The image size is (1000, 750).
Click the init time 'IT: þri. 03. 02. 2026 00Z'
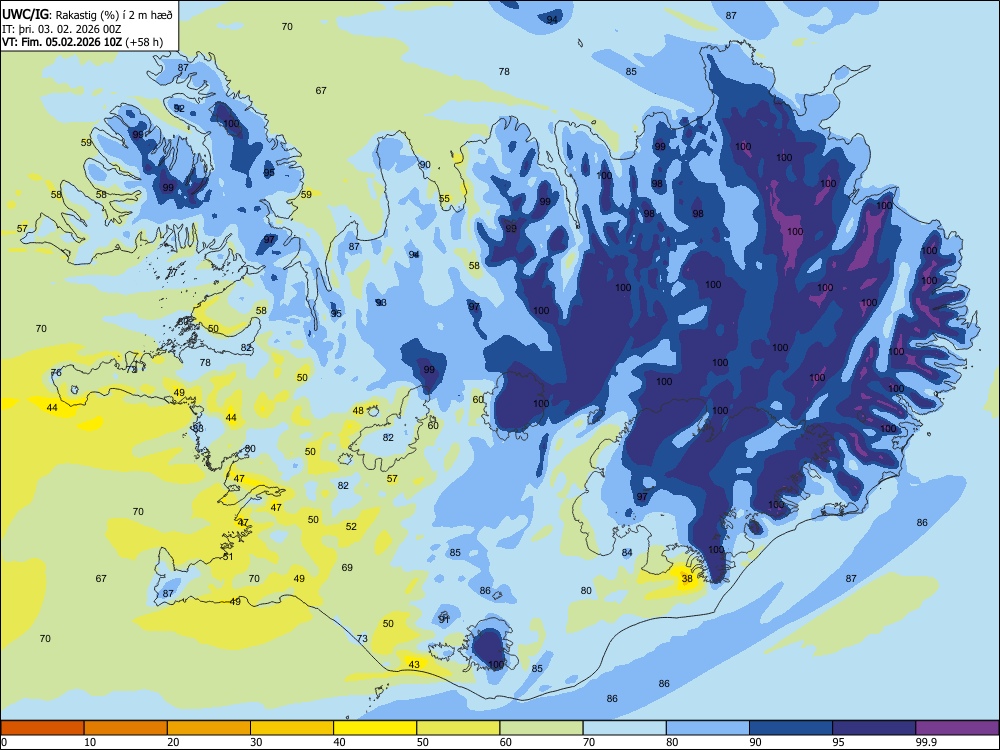pos(62,28)
